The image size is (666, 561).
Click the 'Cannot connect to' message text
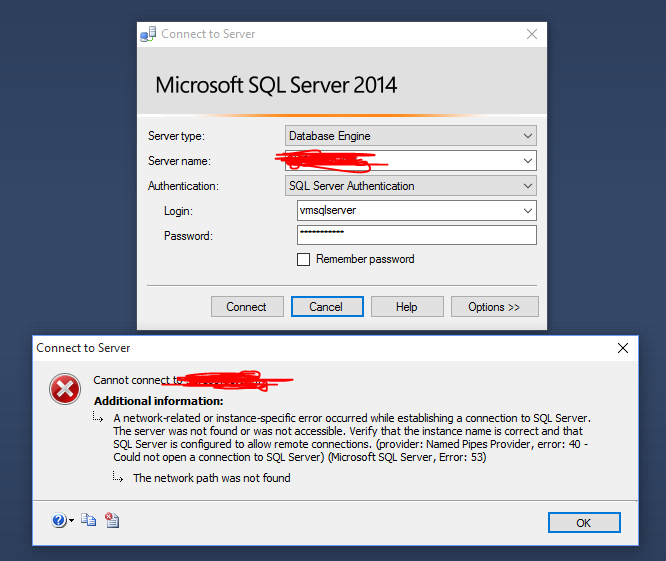point(138,380)
